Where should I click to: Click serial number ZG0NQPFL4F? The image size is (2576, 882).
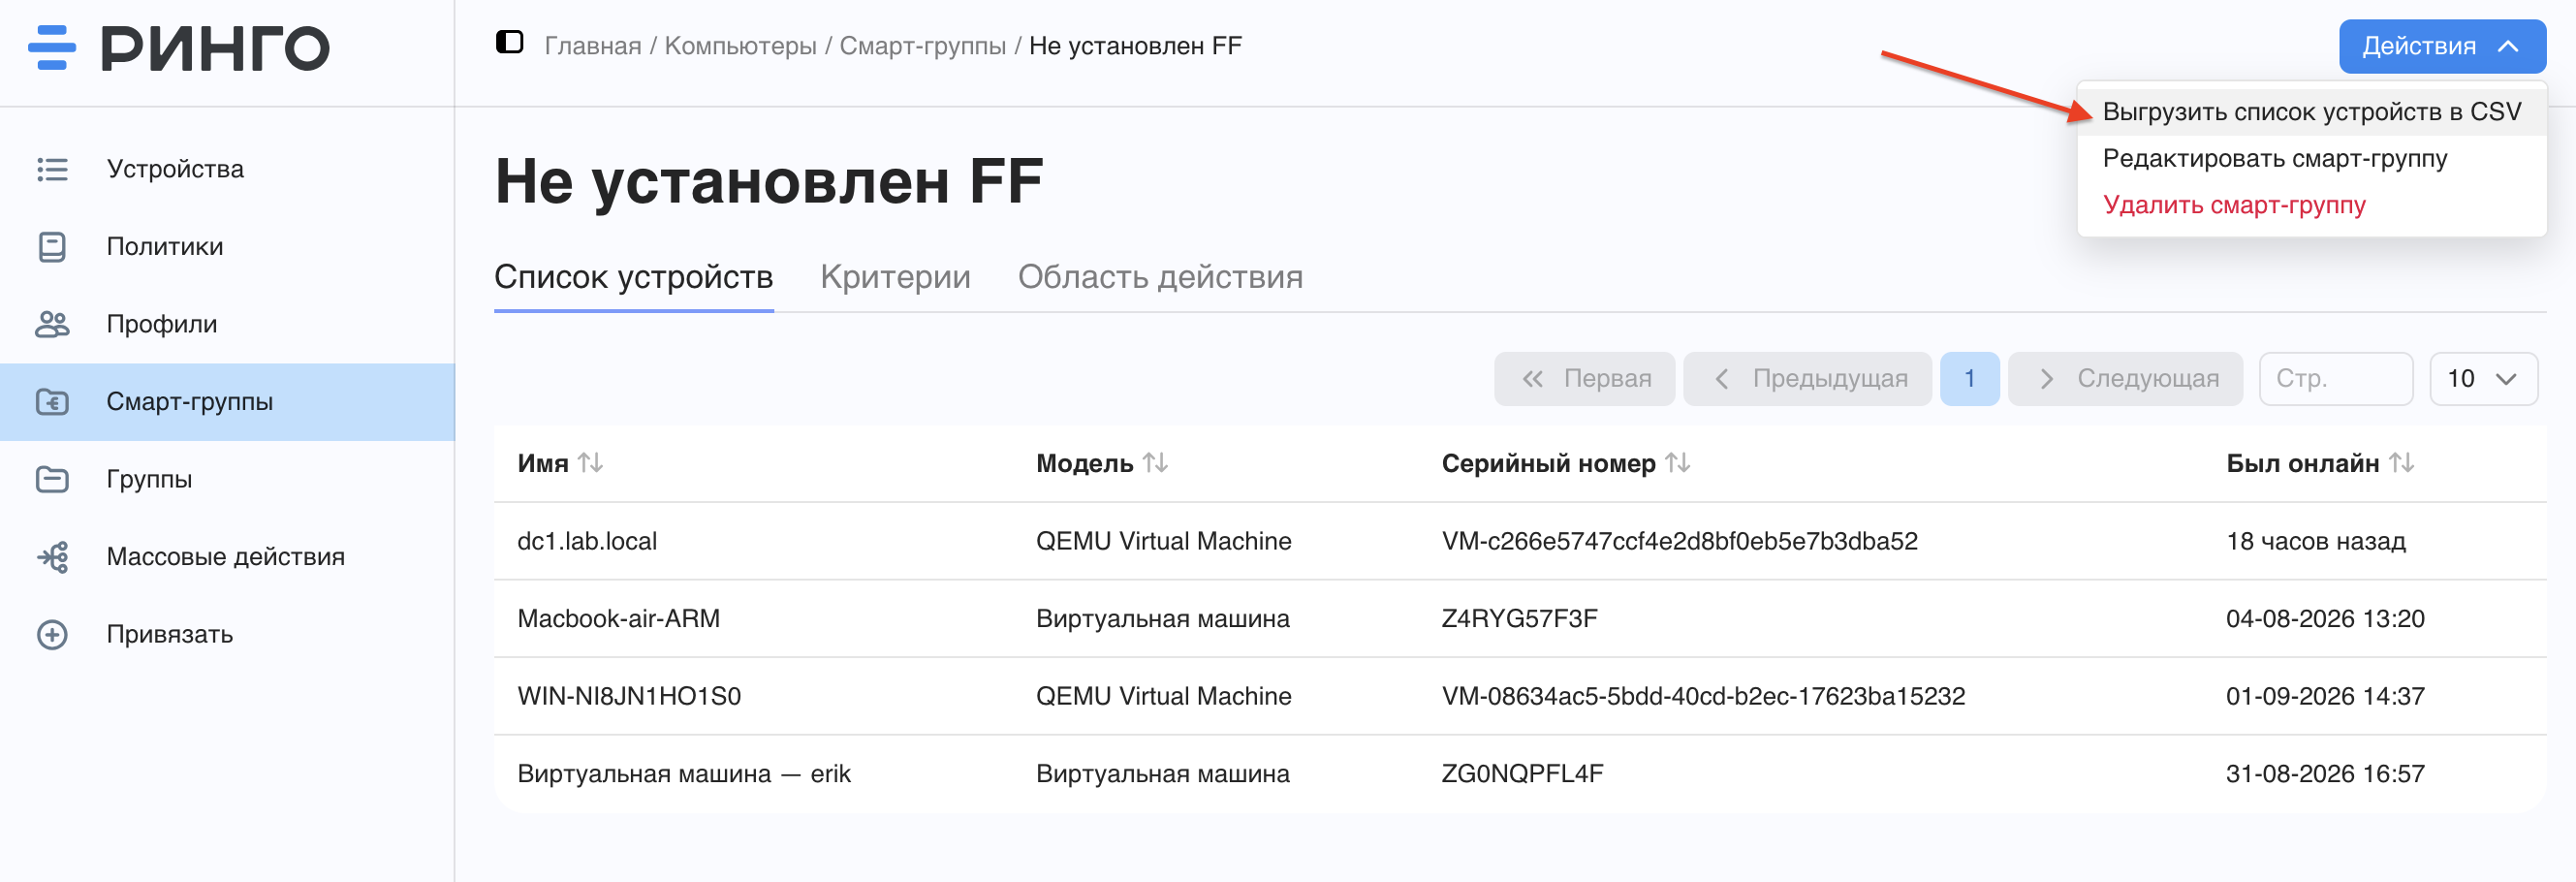pos(1522,774)
